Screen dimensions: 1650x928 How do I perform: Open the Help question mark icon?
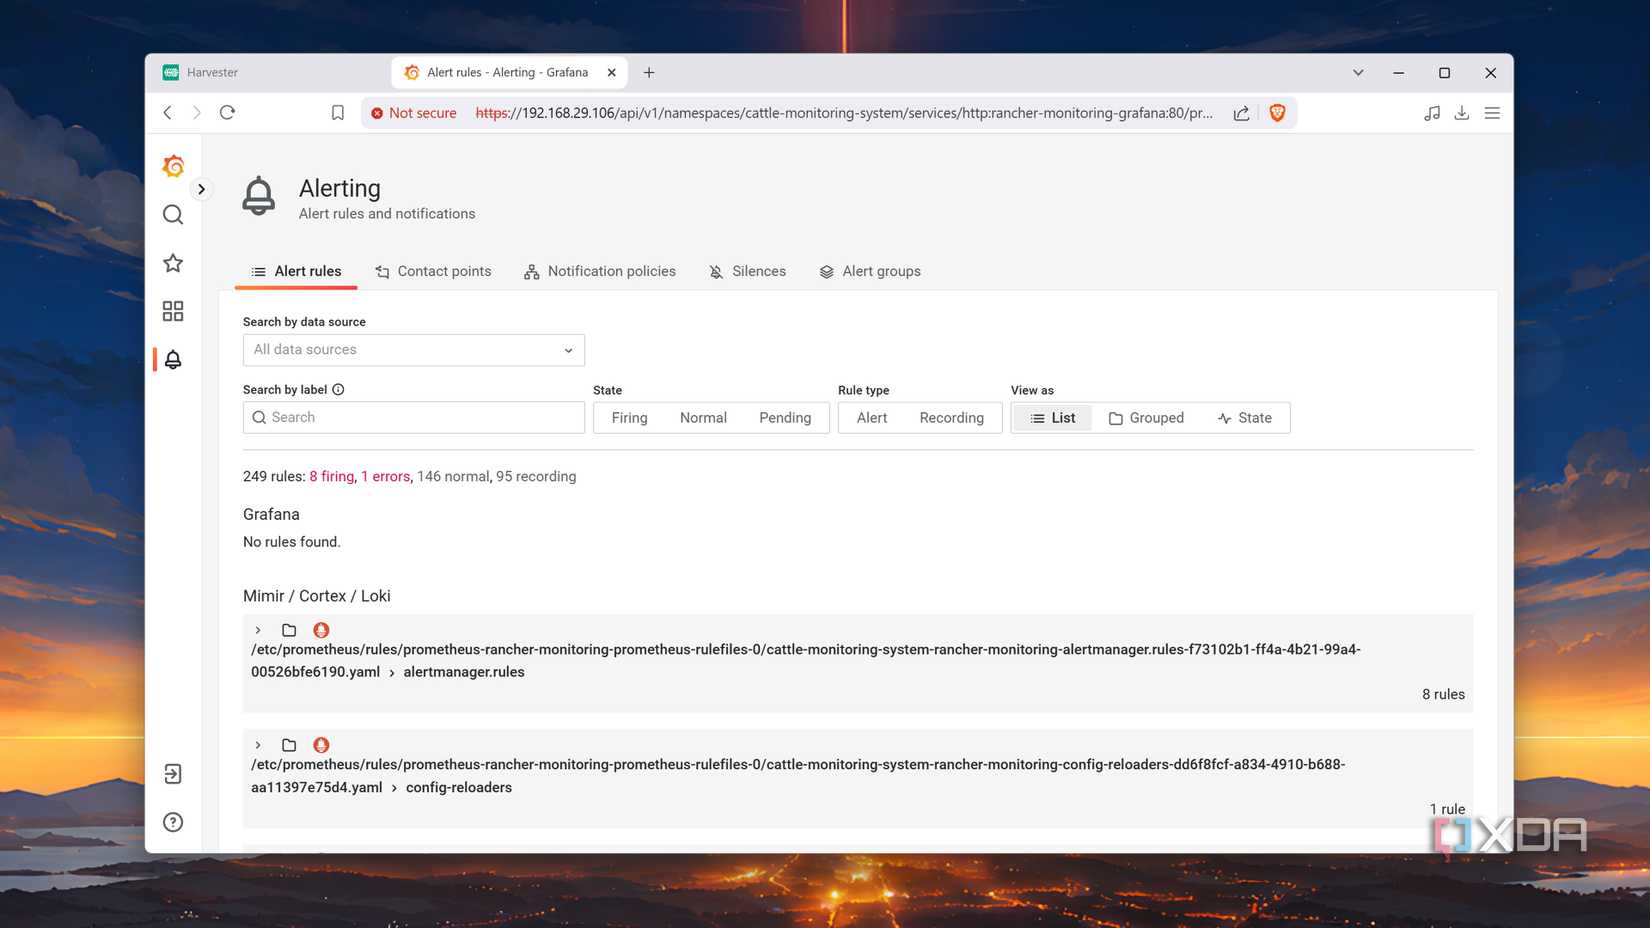pyautogui.click(x=173, y=822)
